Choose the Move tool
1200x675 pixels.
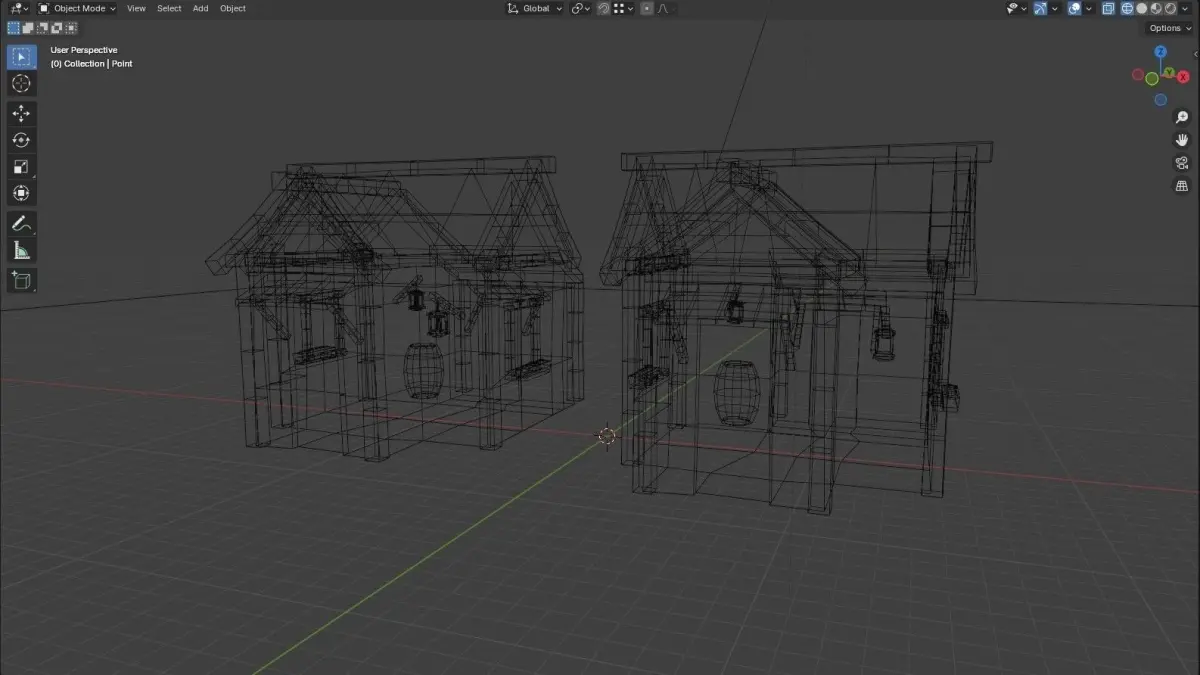[22, 113]
